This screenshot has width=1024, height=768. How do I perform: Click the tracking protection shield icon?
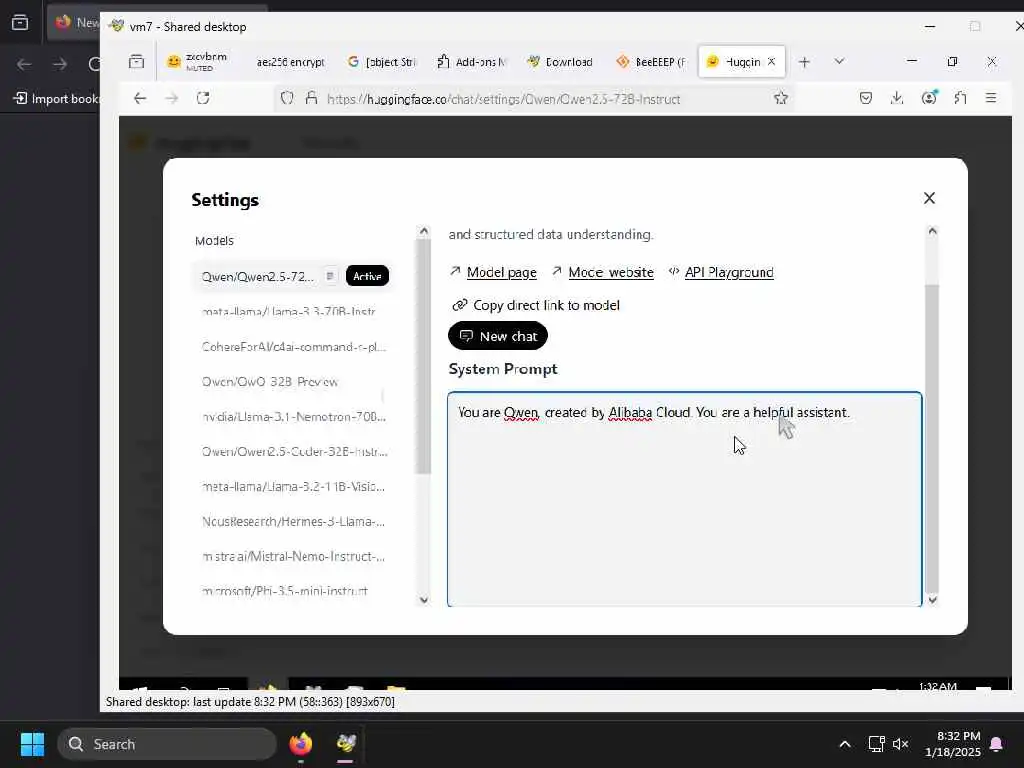tap(287, 99)
